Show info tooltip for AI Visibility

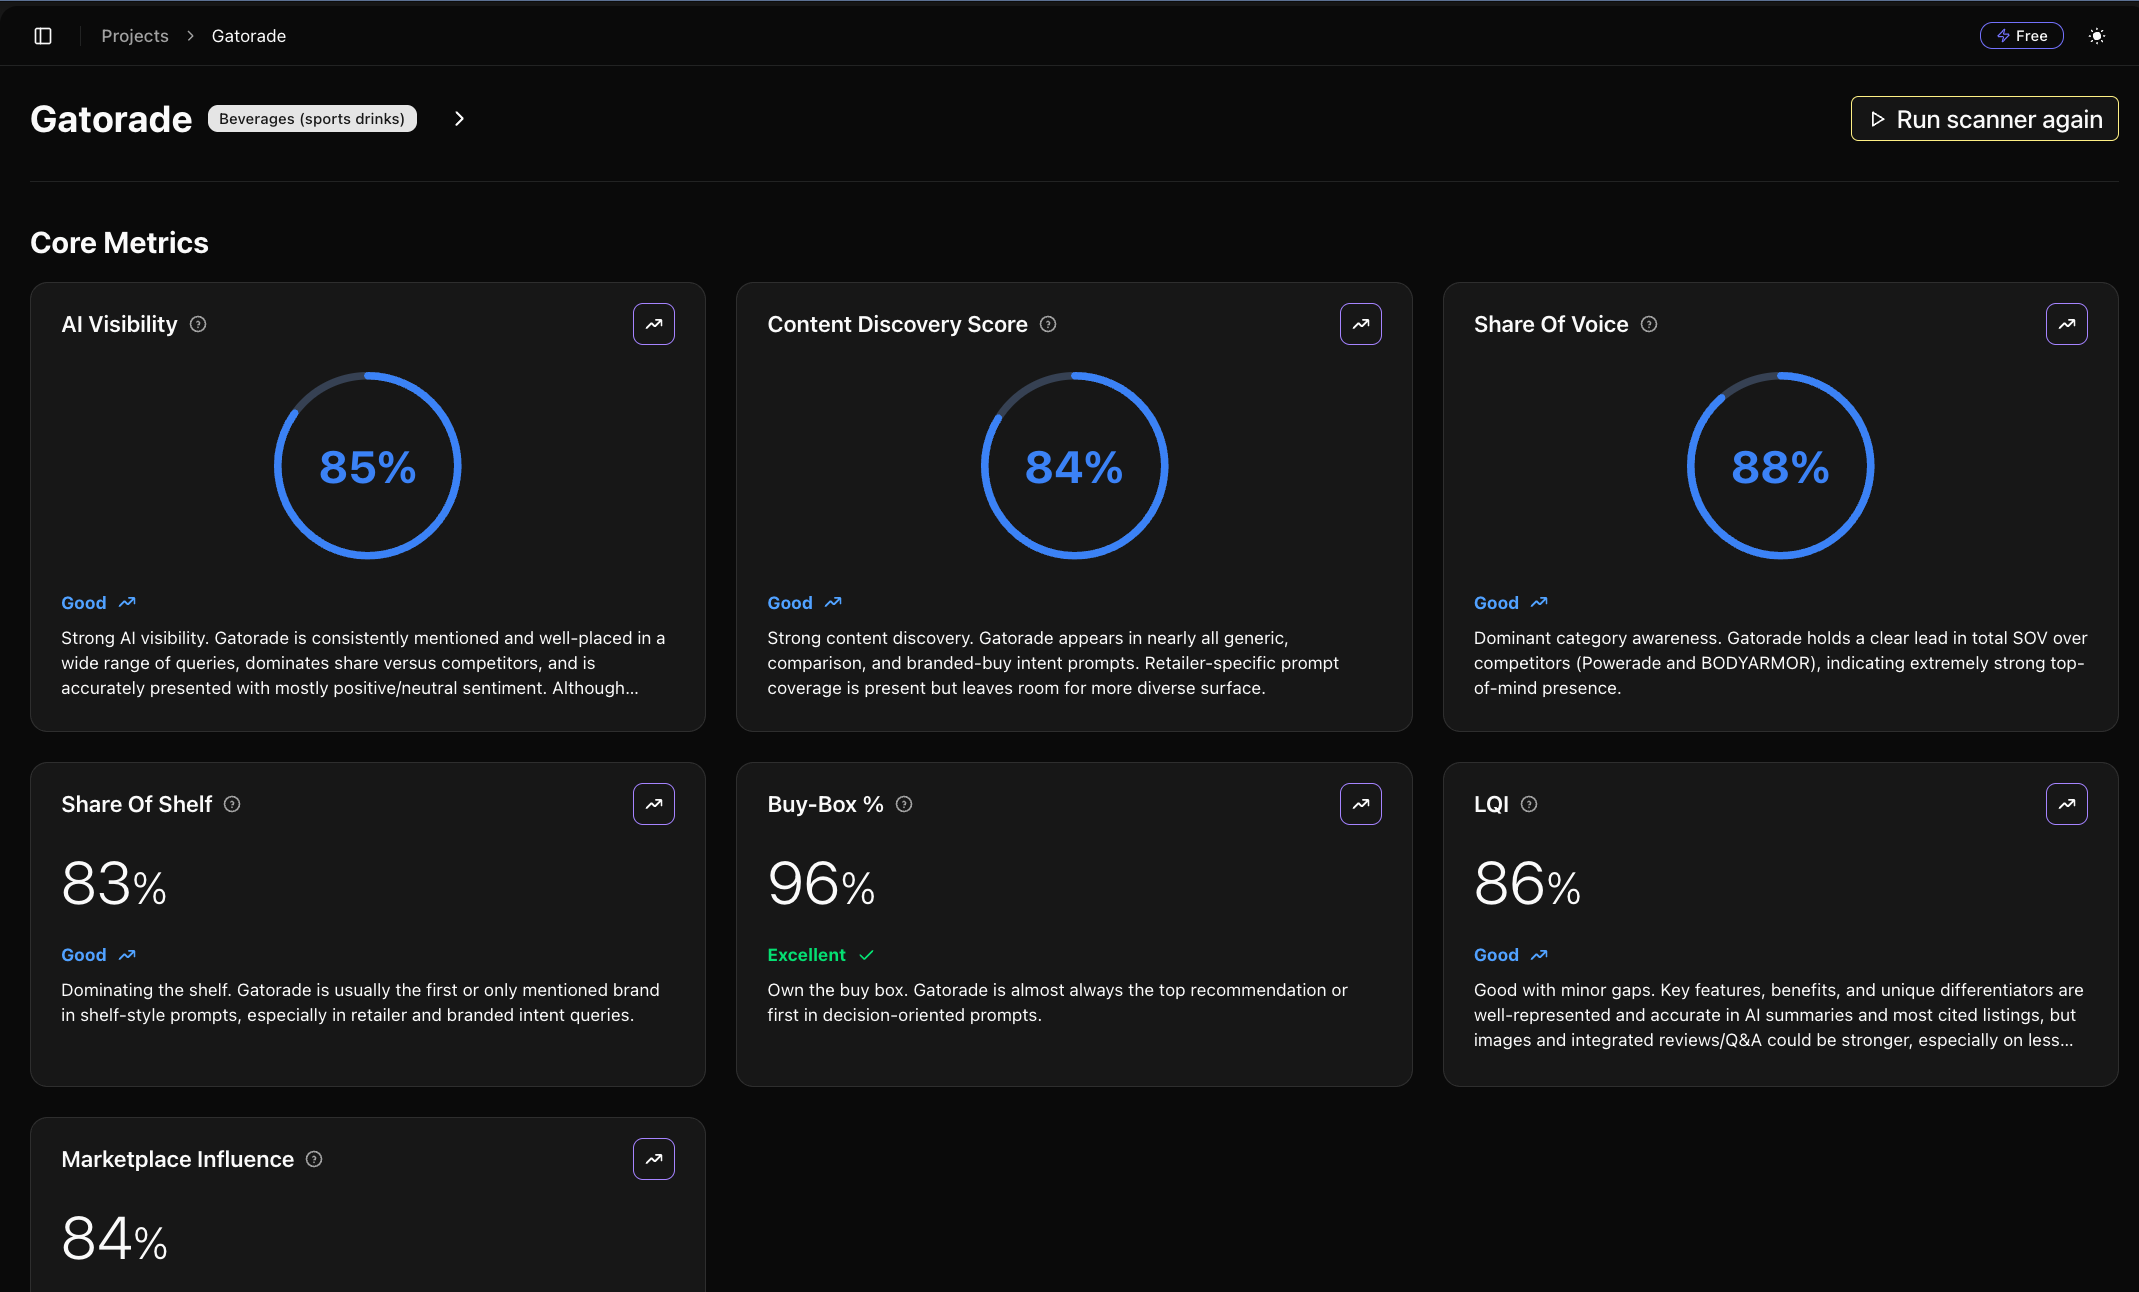pos(198,324)
